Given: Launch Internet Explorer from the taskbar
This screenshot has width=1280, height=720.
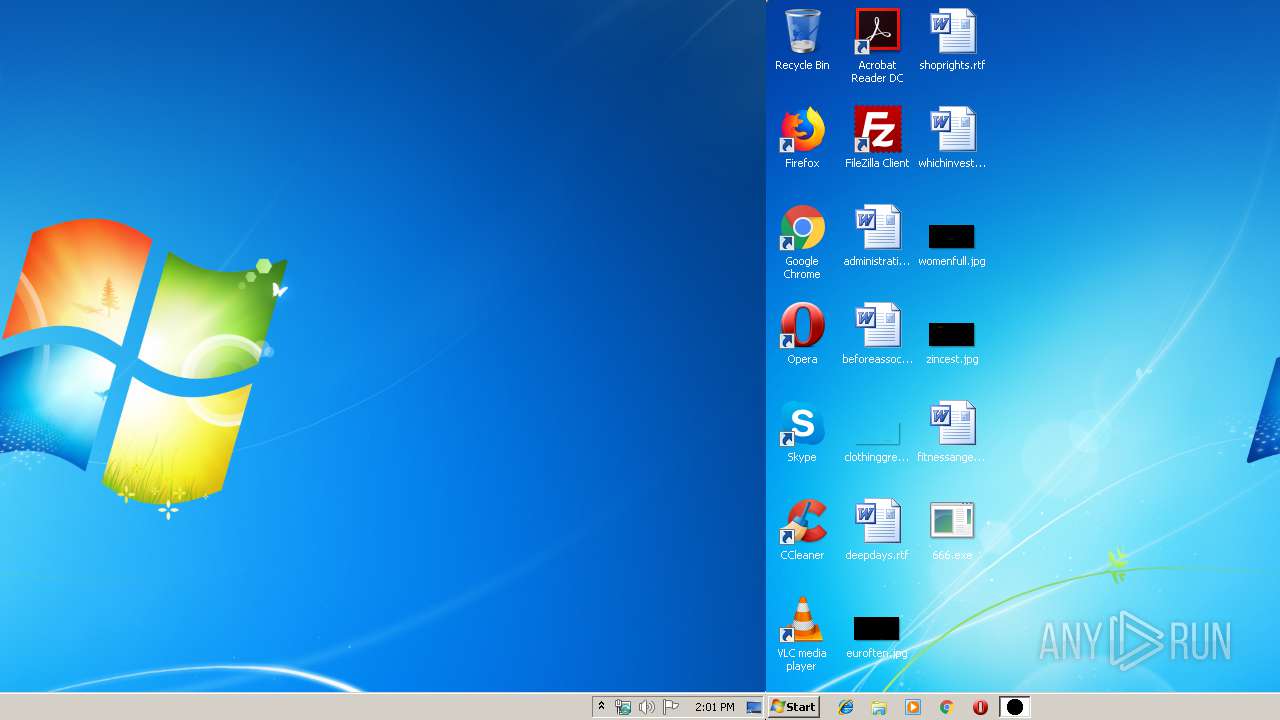Looking at the screenshot, I should 846,707.
